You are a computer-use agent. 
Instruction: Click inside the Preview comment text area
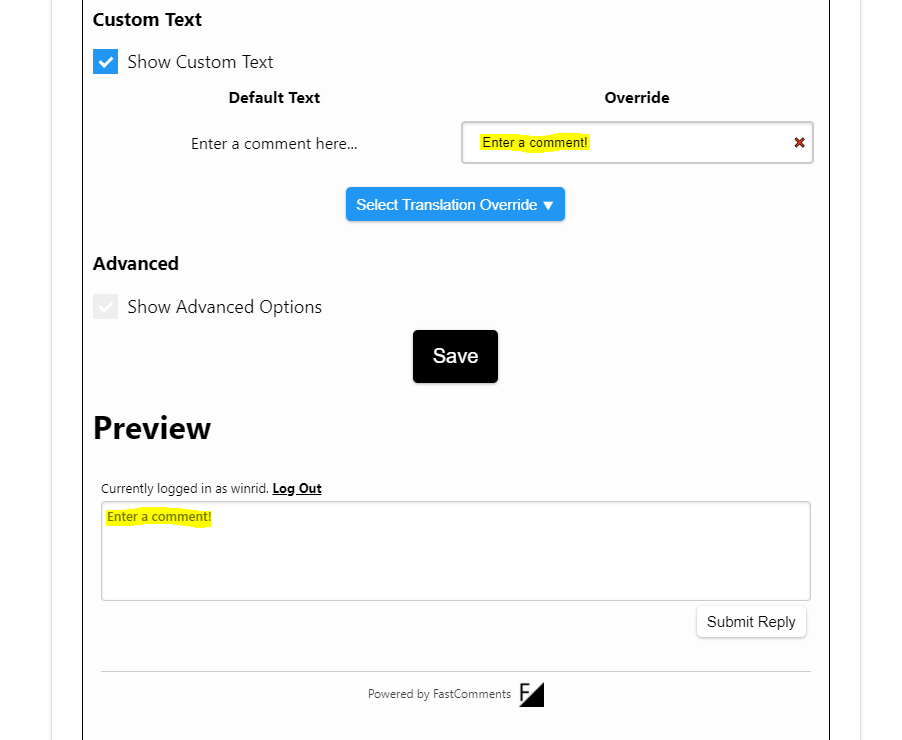point(455,560)
